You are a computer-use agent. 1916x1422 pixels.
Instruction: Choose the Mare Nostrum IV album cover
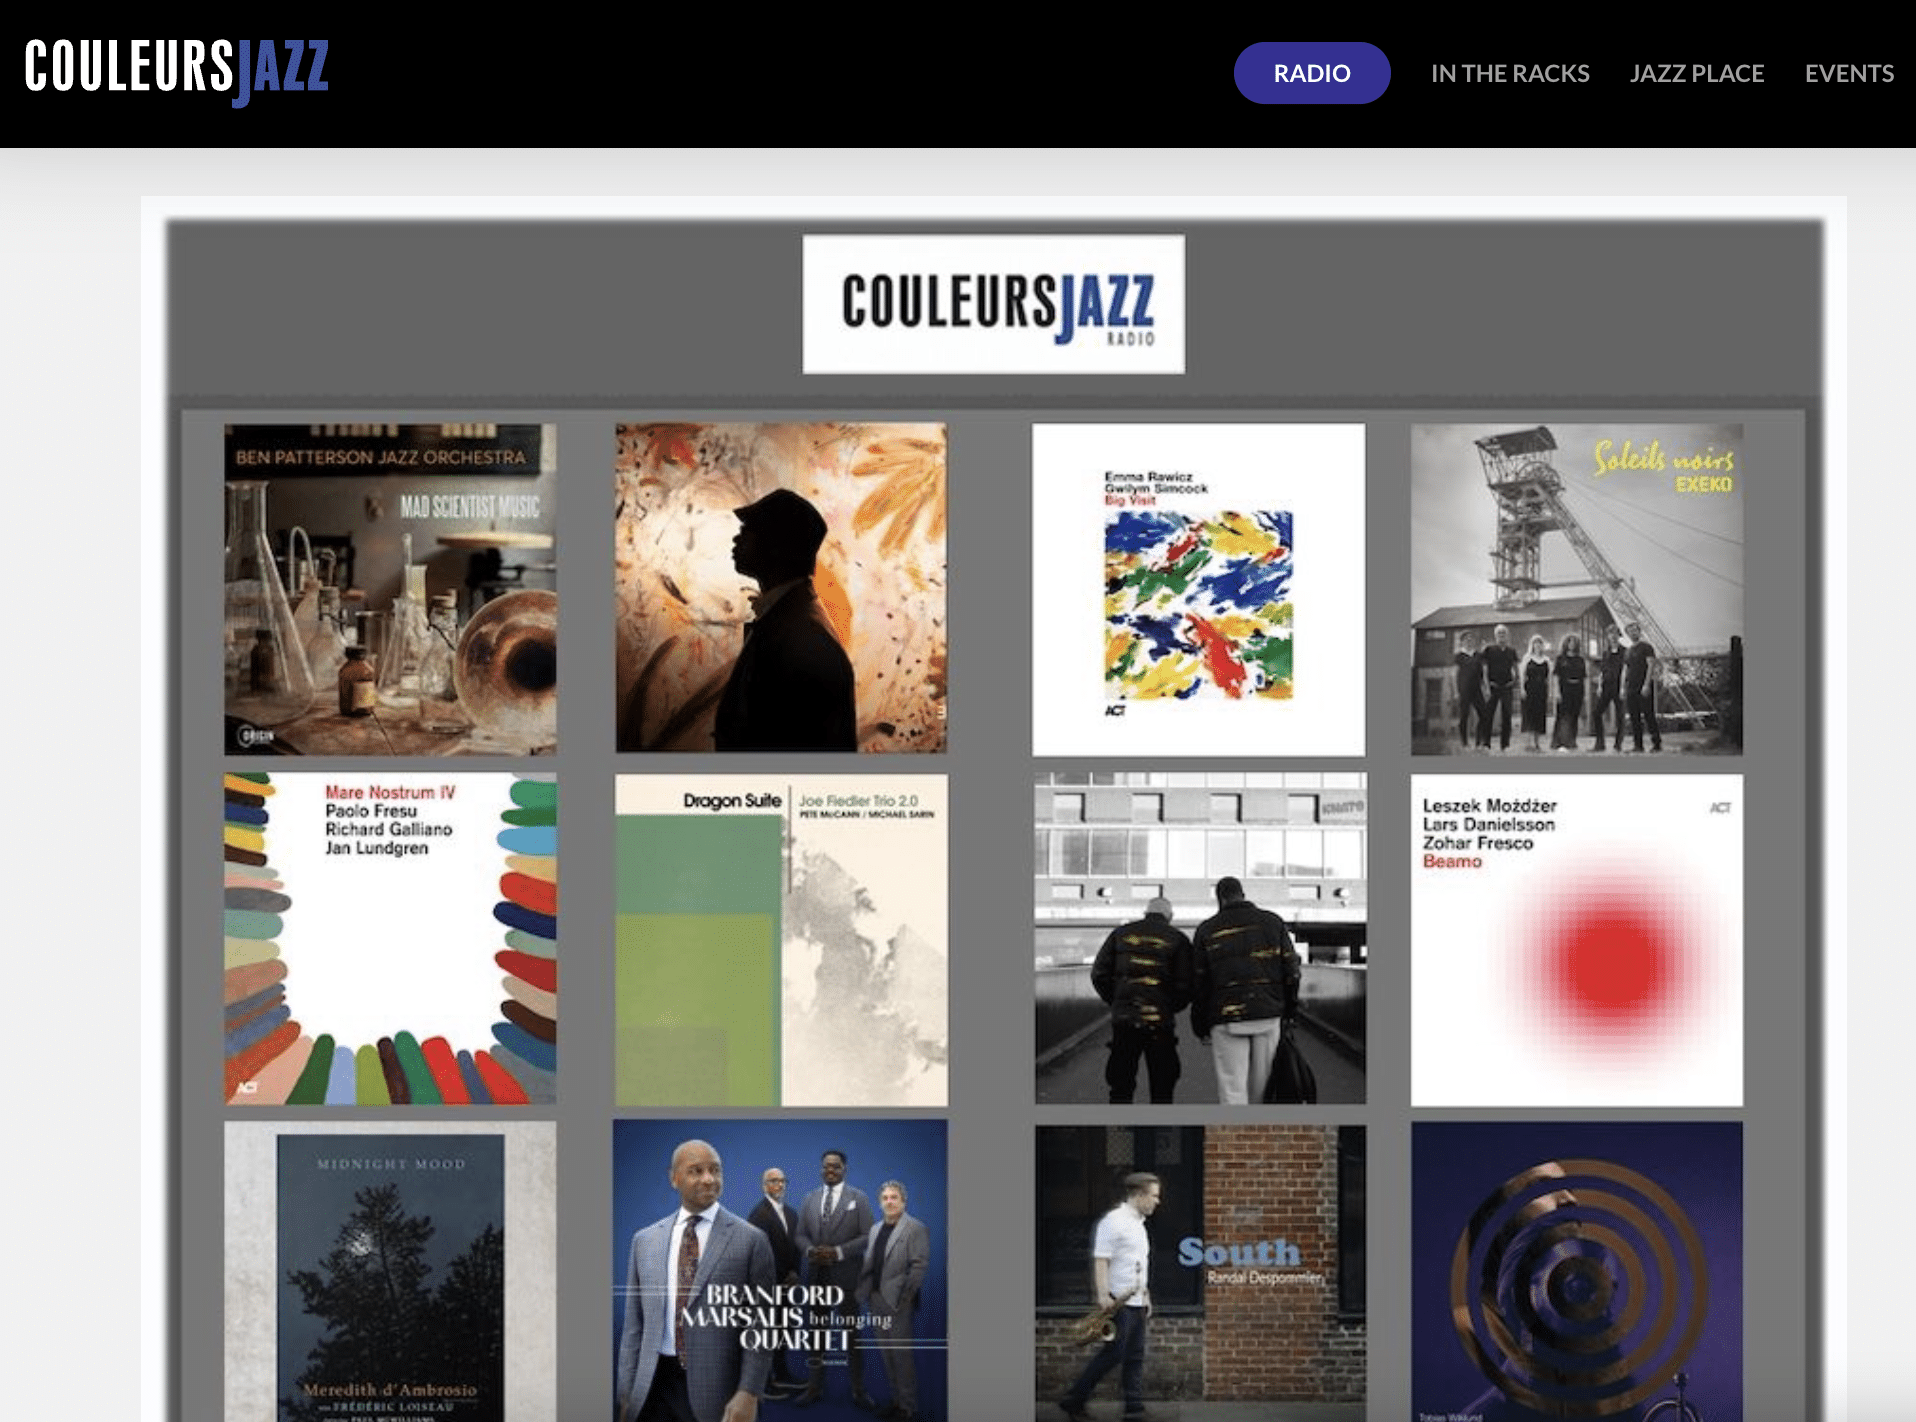coord(390,939)
